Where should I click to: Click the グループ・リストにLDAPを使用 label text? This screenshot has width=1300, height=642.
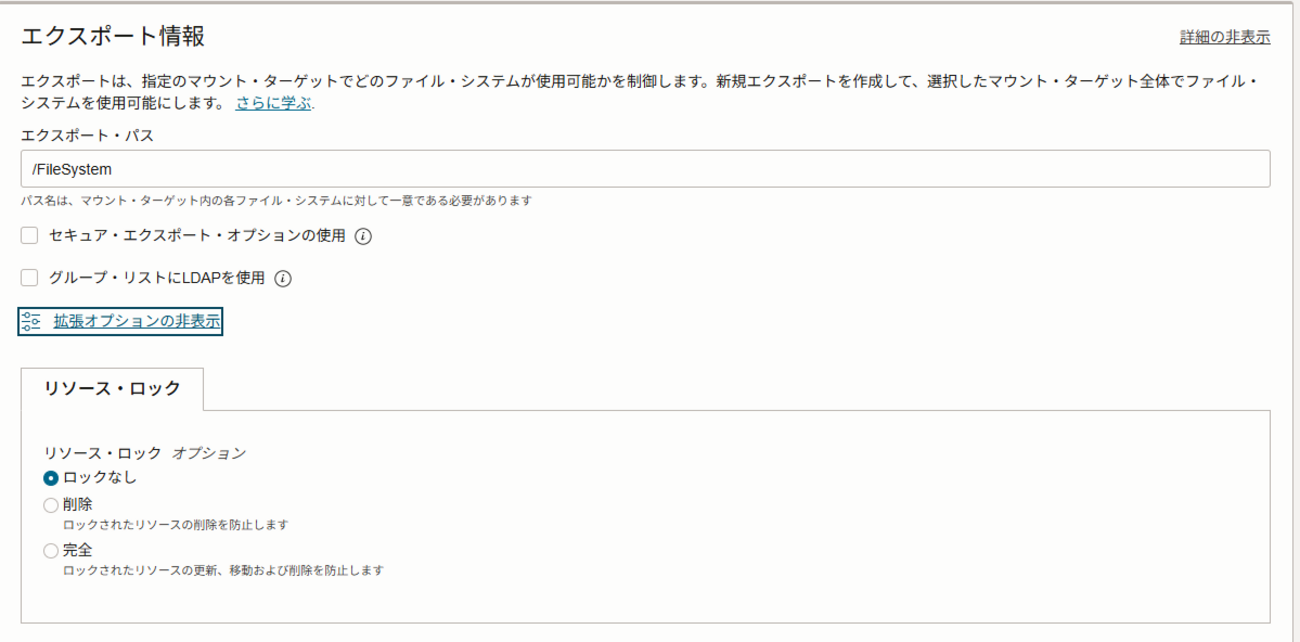[156, 278]
